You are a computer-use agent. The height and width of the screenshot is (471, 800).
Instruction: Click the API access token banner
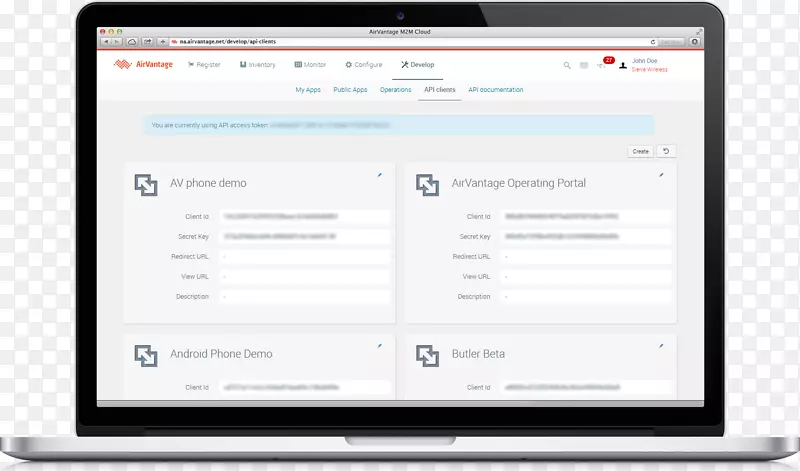coord(399,126)
